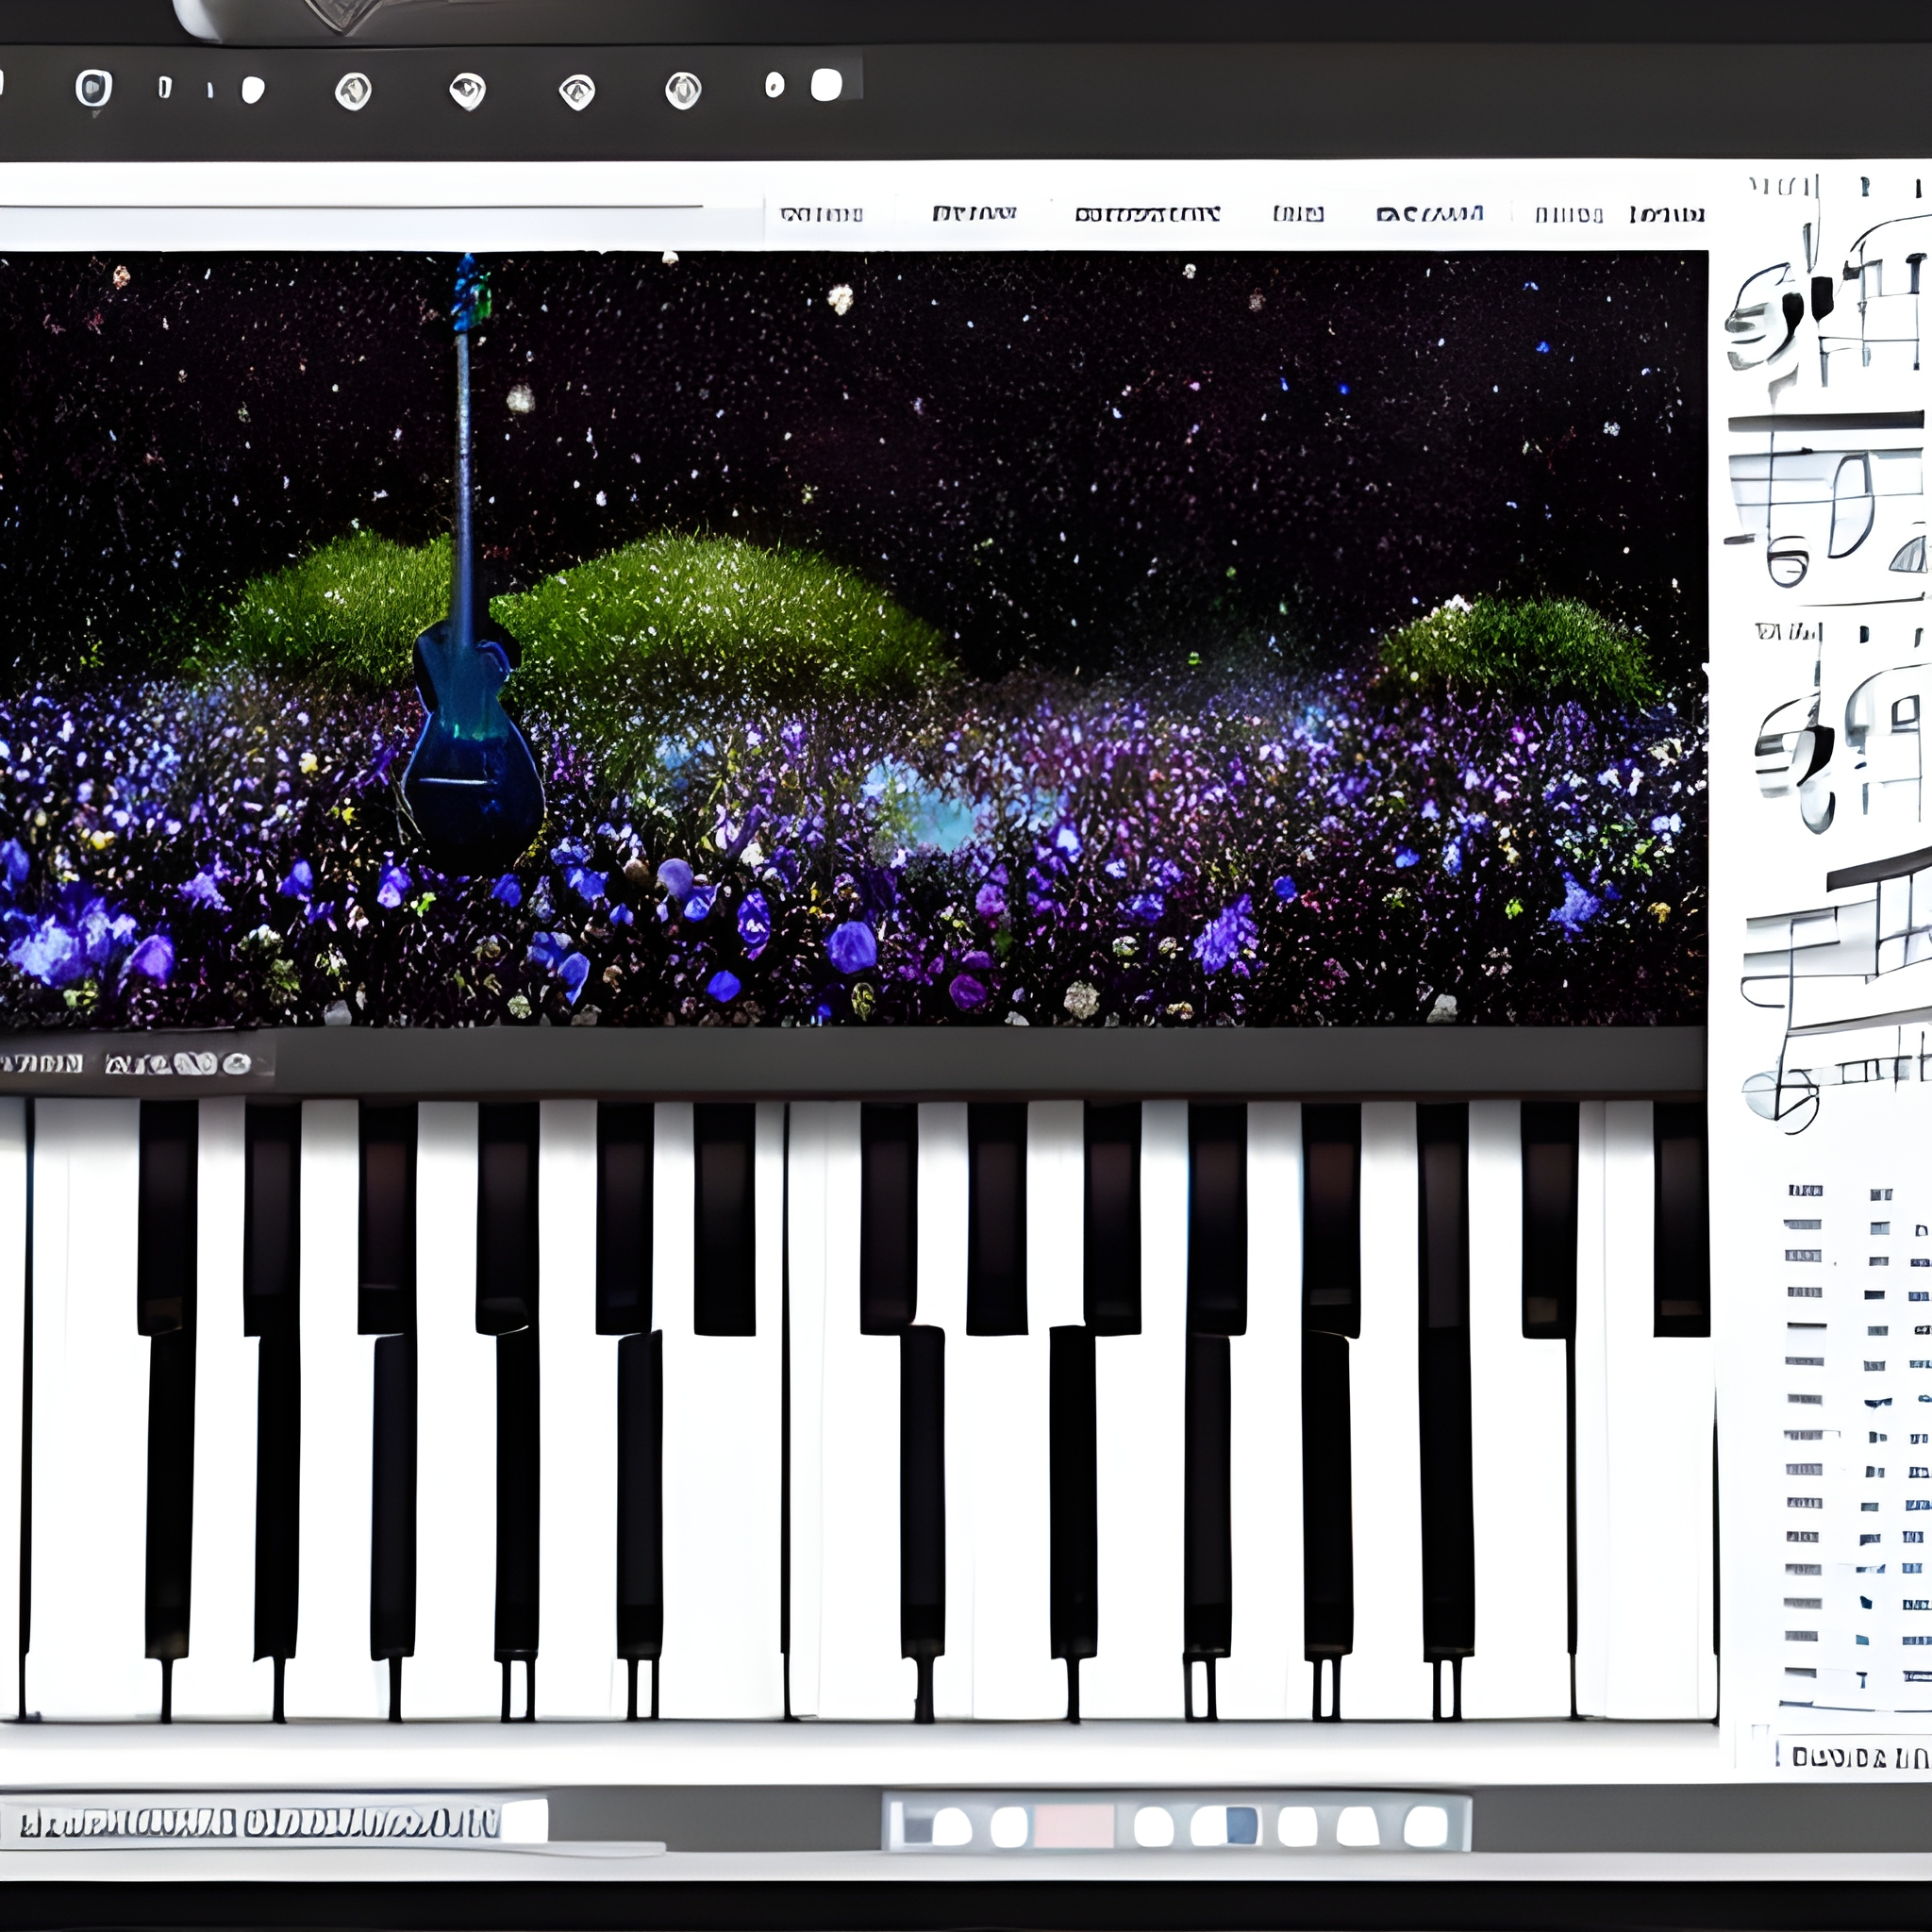Play the rightmost black piano key
1932x1932 pixels.
1680,1217
